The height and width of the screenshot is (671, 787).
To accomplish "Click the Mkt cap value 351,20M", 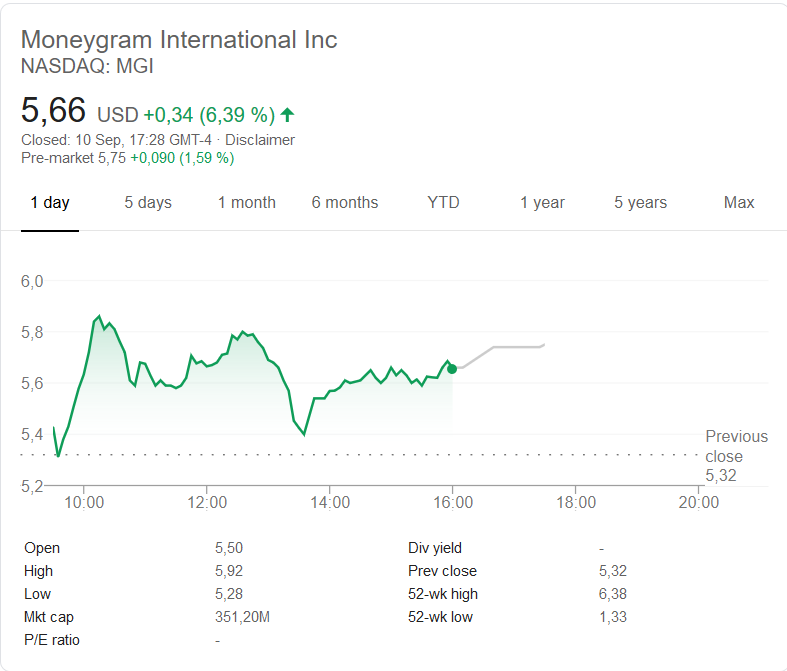I will click(x=242, y=617).
